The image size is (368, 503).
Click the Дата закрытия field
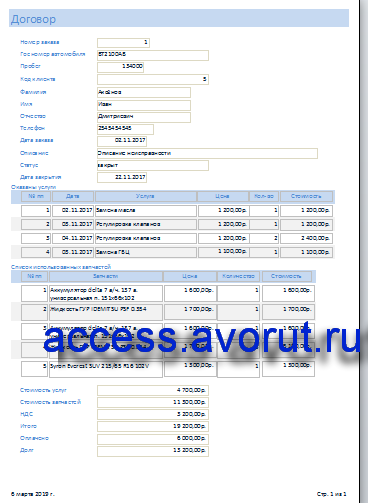[122, 177]
